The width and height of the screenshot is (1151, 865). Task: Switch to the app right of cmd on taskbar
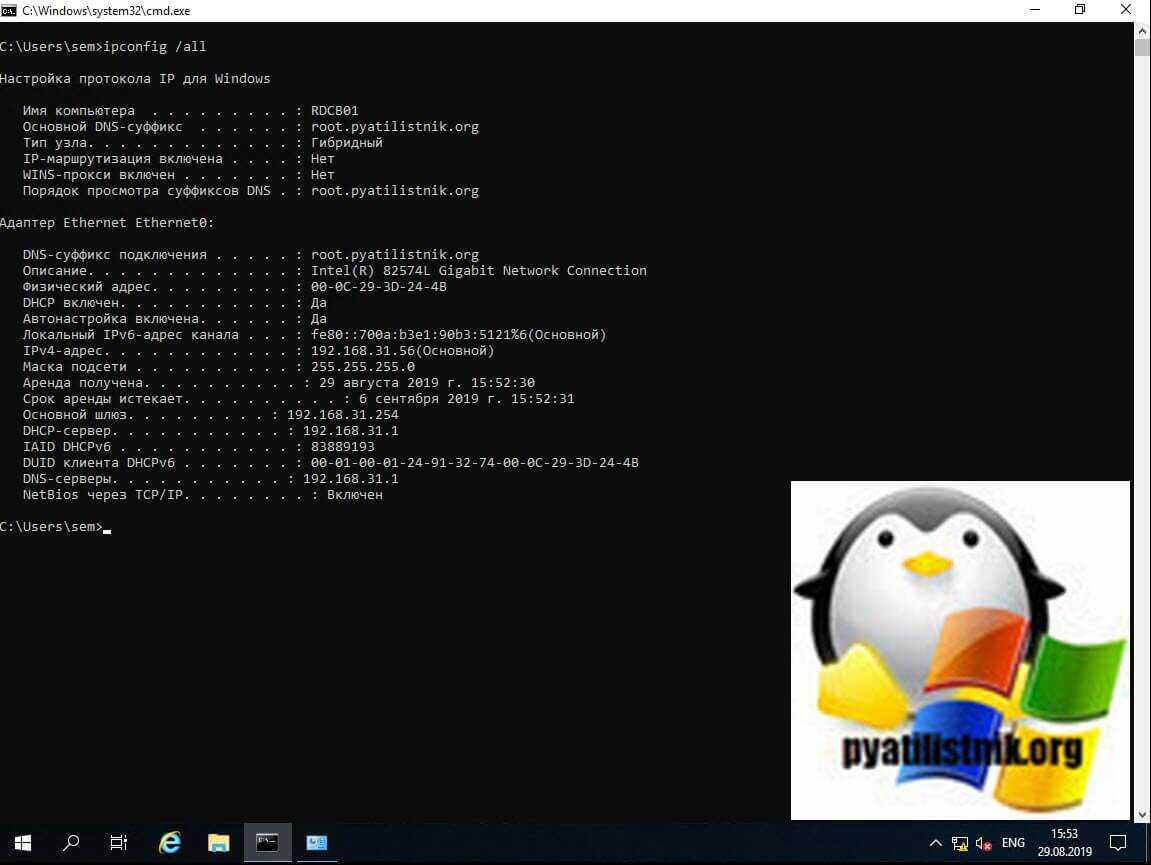pos(316,843)
